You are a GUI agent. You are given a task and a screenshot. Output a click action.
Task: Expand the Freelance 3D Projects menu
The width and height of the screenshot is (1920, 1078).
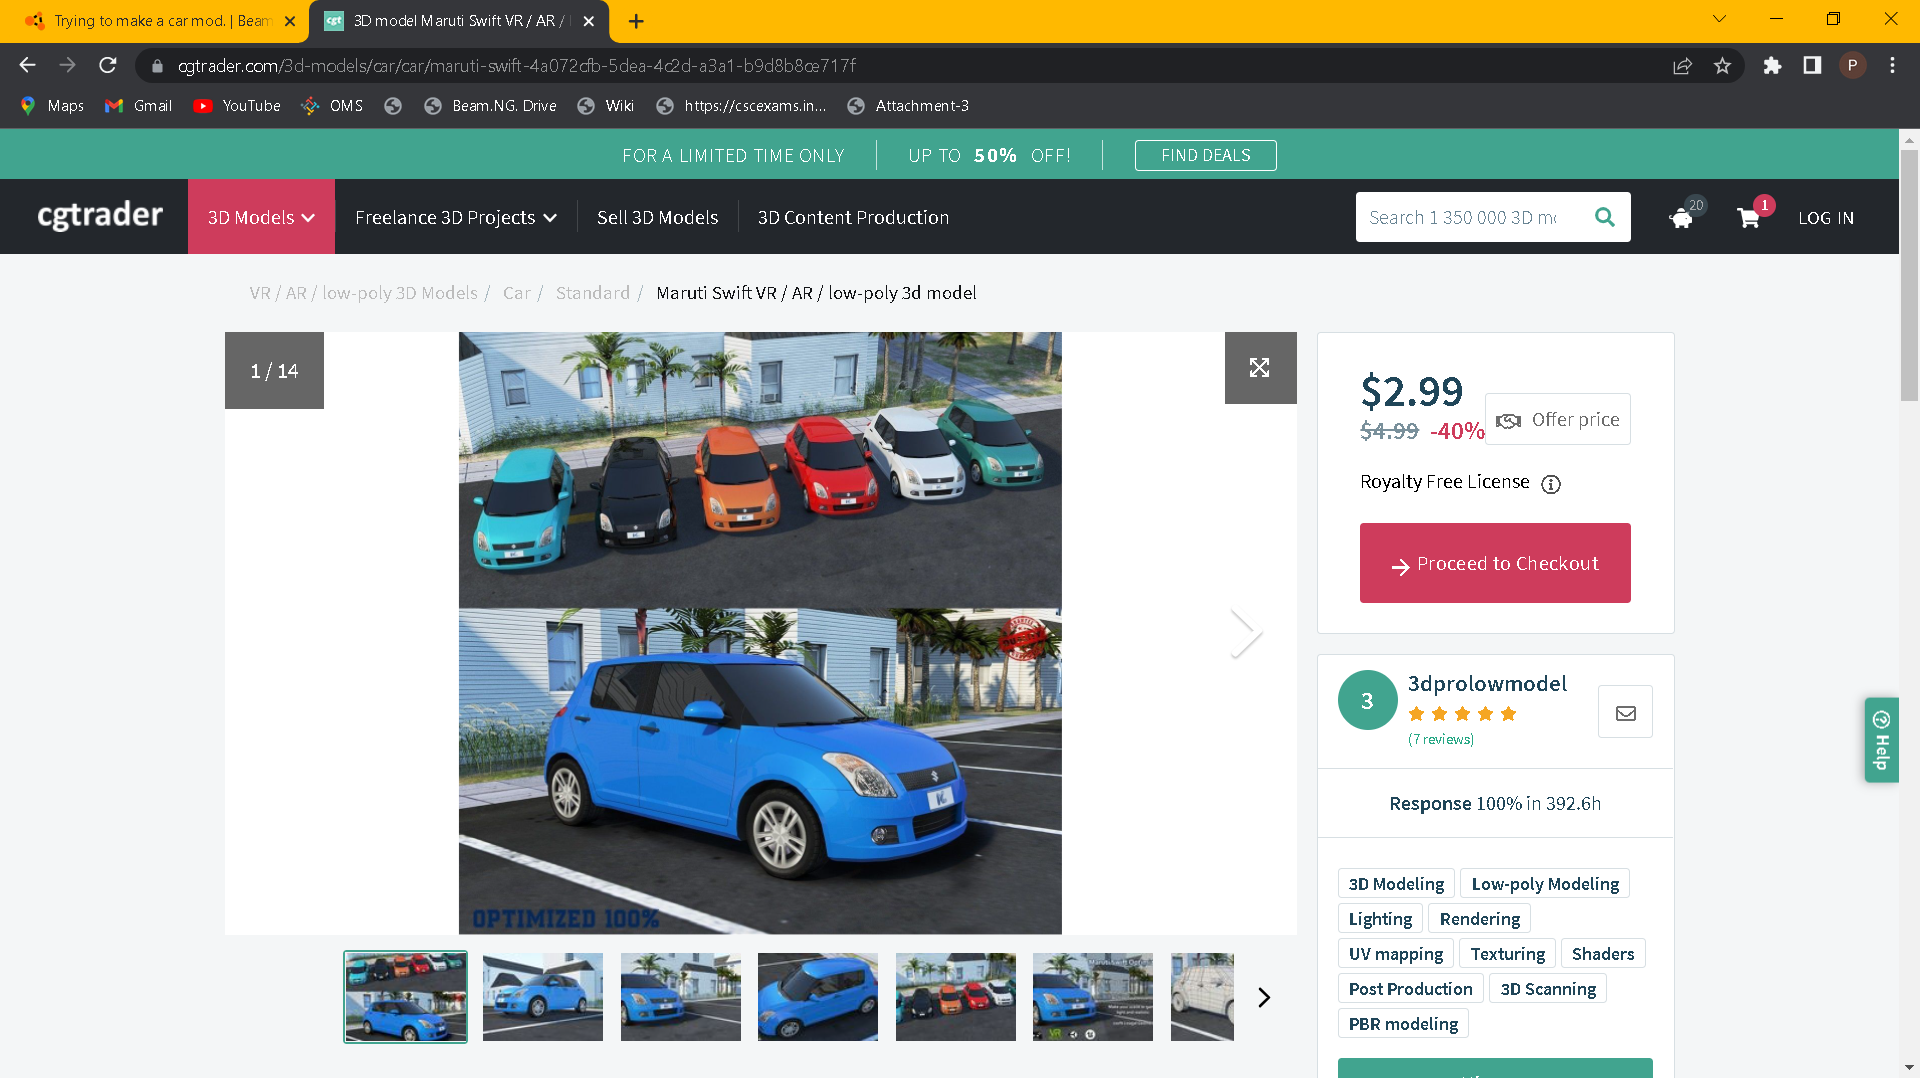(455, 217)
